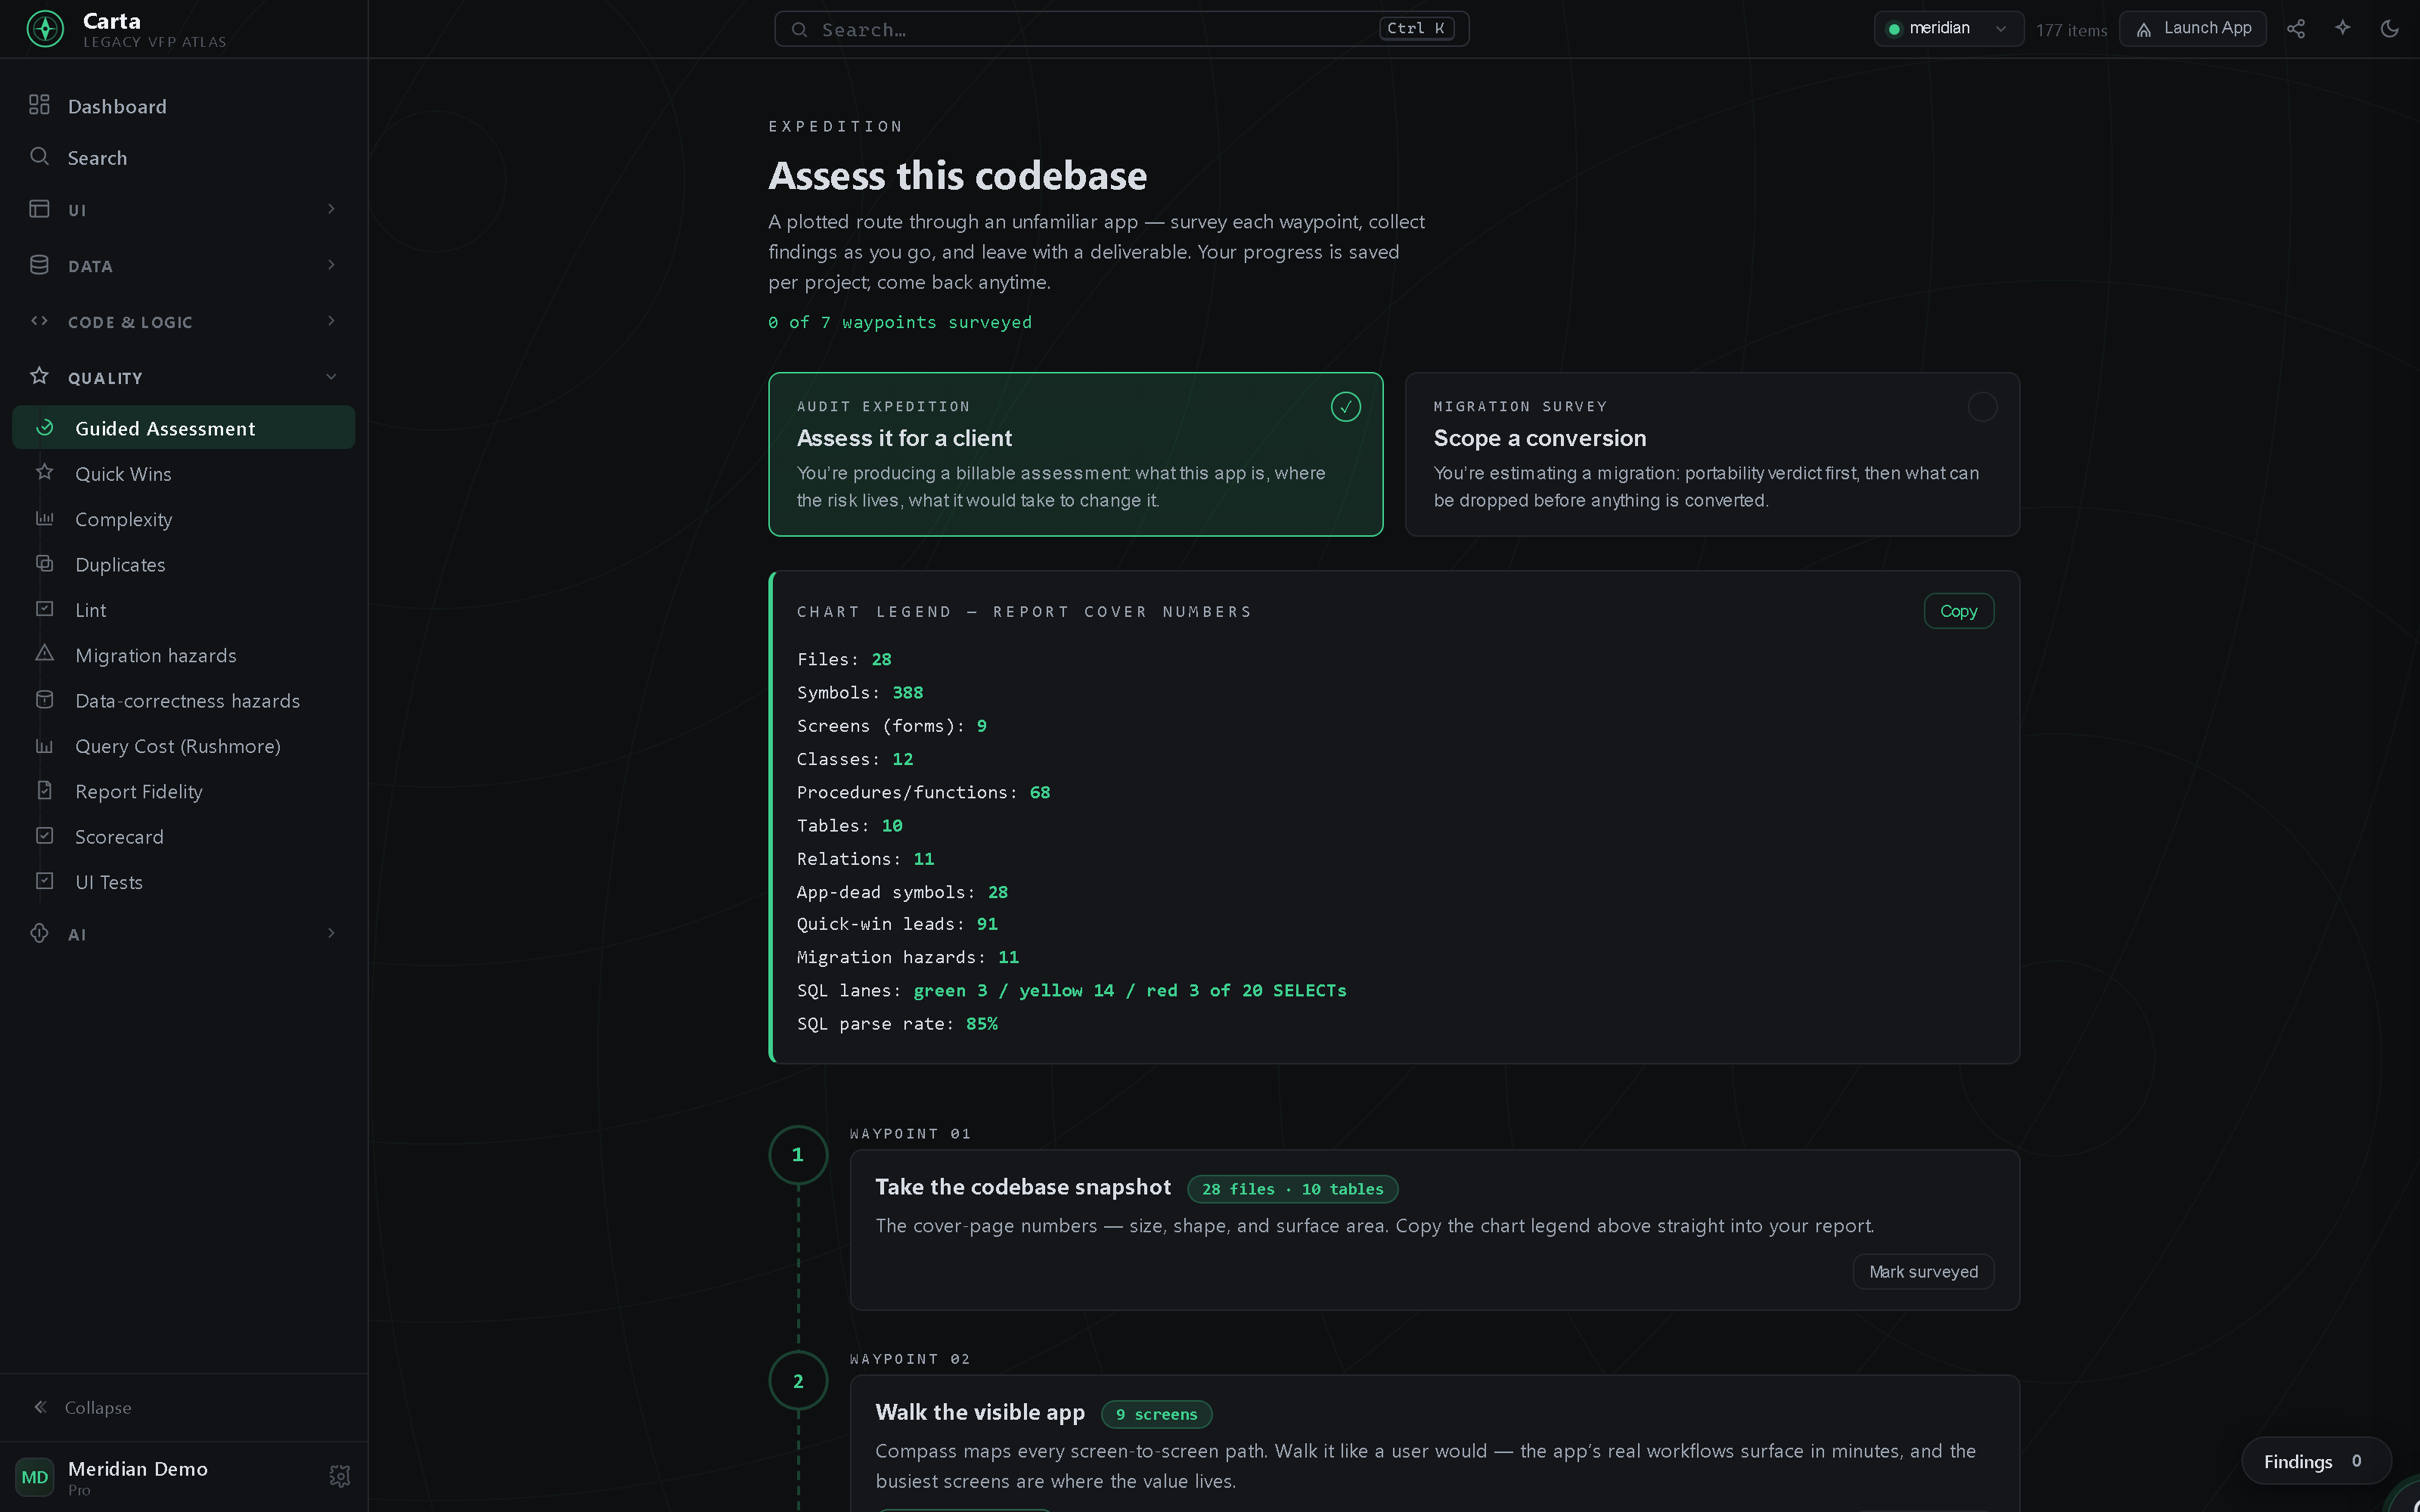Click the Take the codebase snapshot heading
The width and height of the screenshot is (2420, 1512).
1022,1187
